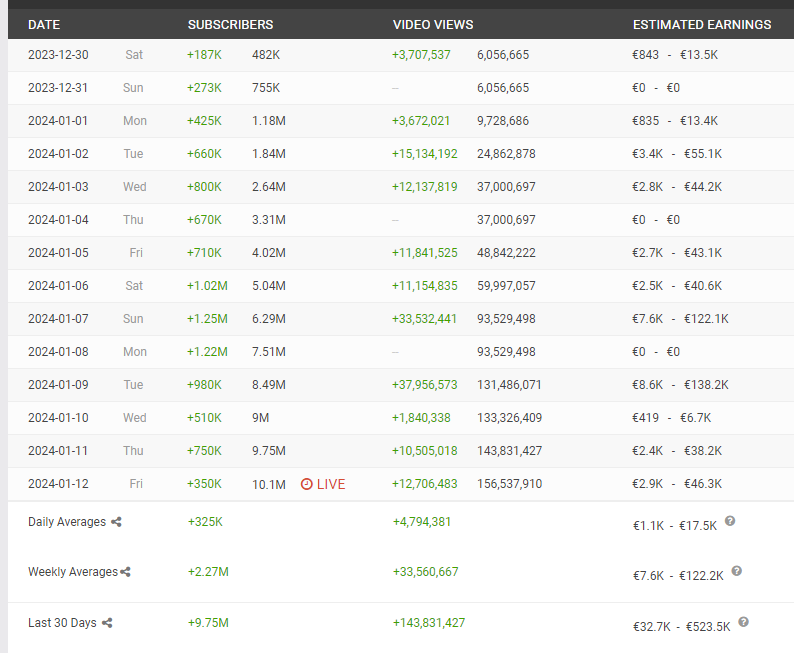Click the Weekly Averages share icon

125,572
